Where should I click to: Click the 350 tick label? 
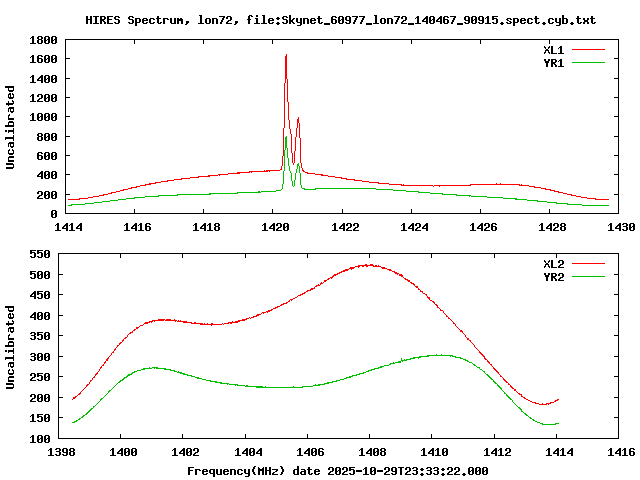[x=40, y=336]
